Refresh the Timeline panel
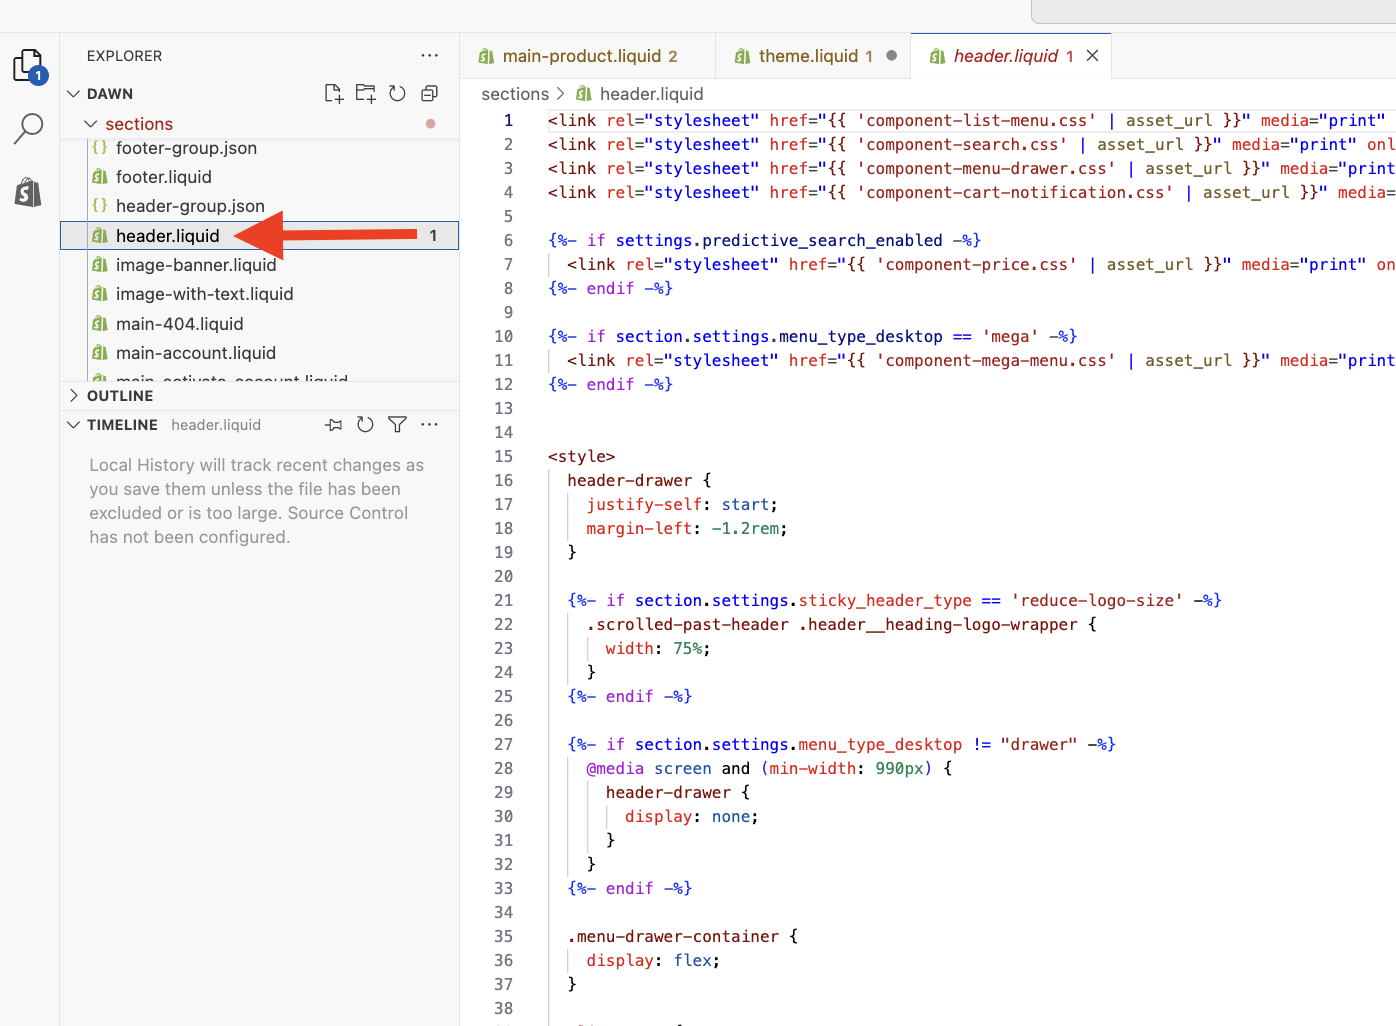Screen dimensions: 1396x1026 365,425
